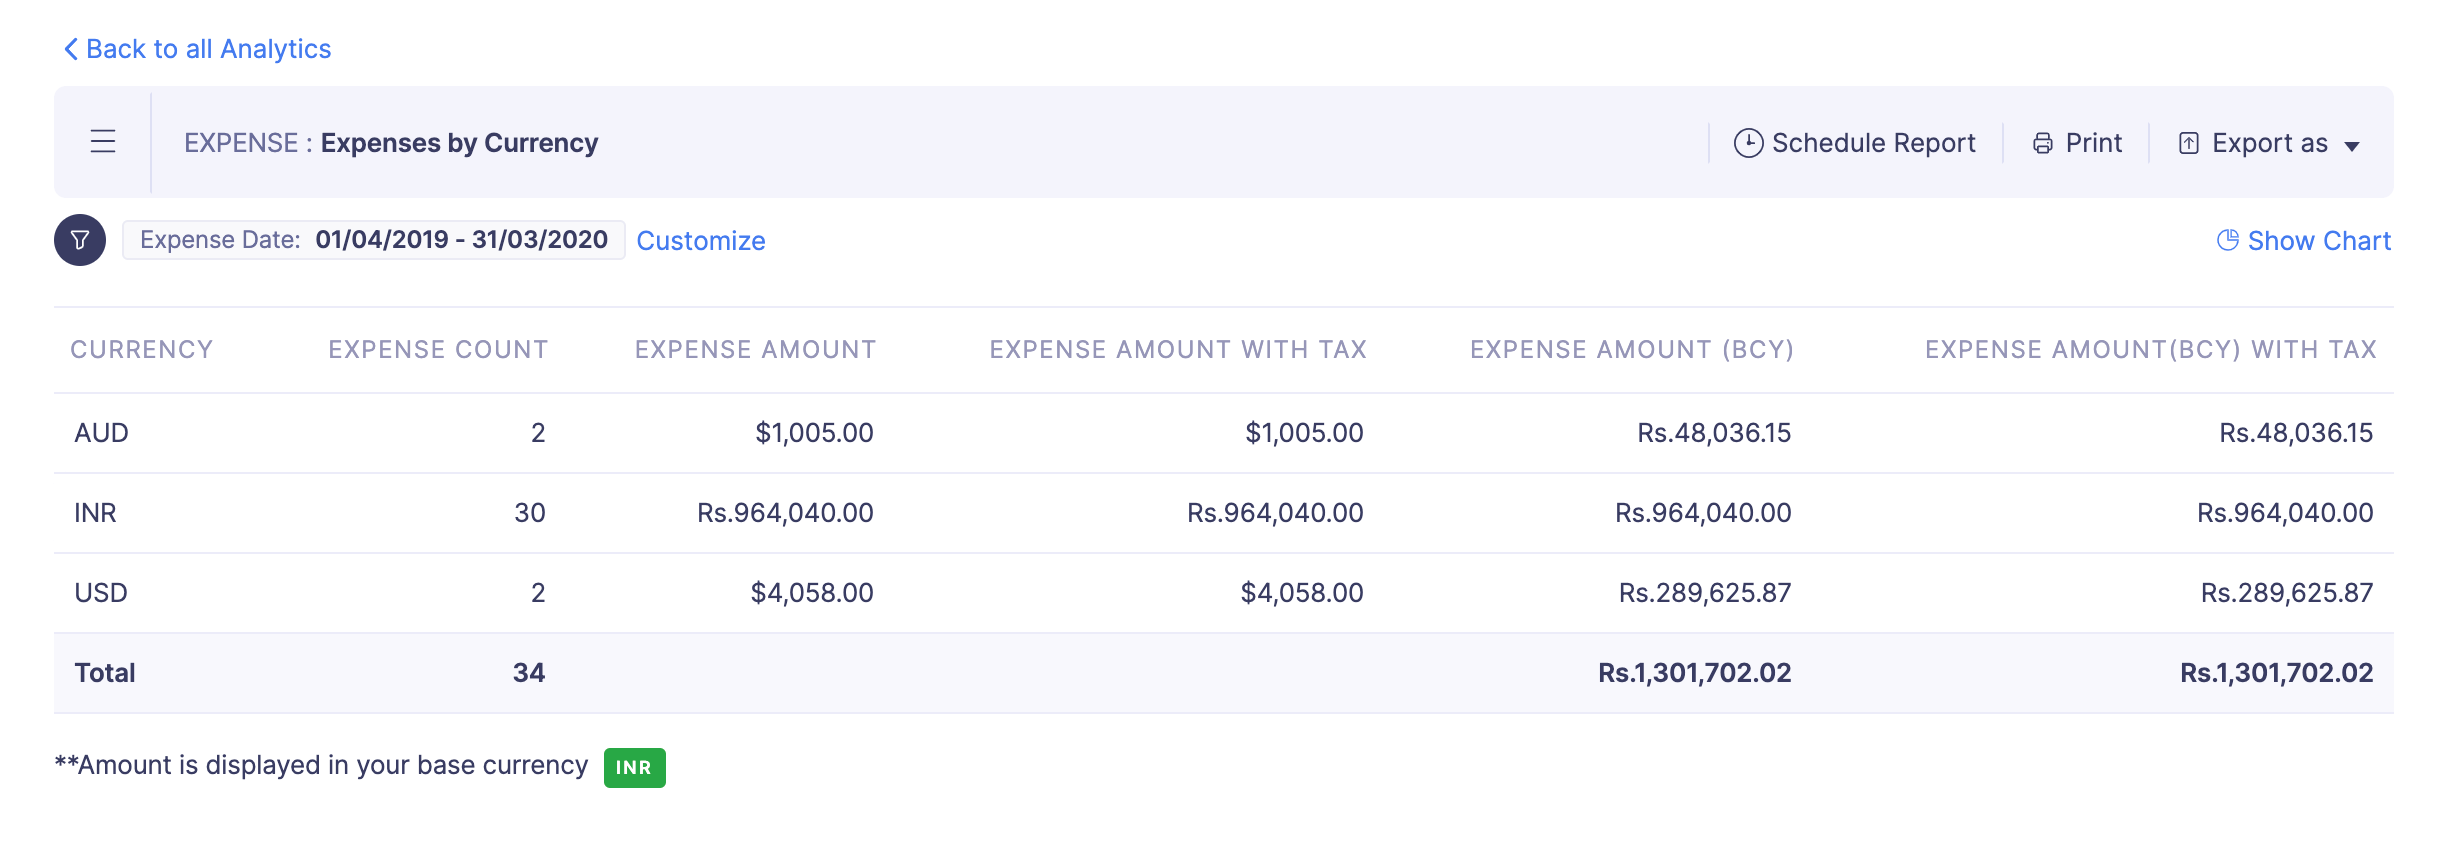Click the green INR base currency badge
2440x854 pixels.
pyautogui.click(x=634, y=767)
